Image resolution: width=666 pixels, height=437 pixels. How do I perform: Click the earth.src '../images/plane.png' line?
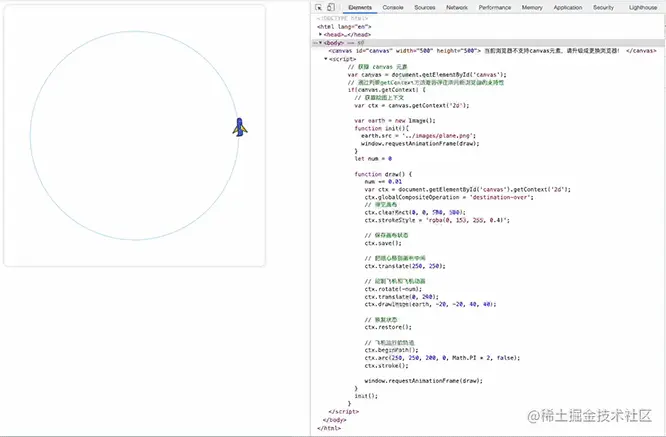(418, 136)
